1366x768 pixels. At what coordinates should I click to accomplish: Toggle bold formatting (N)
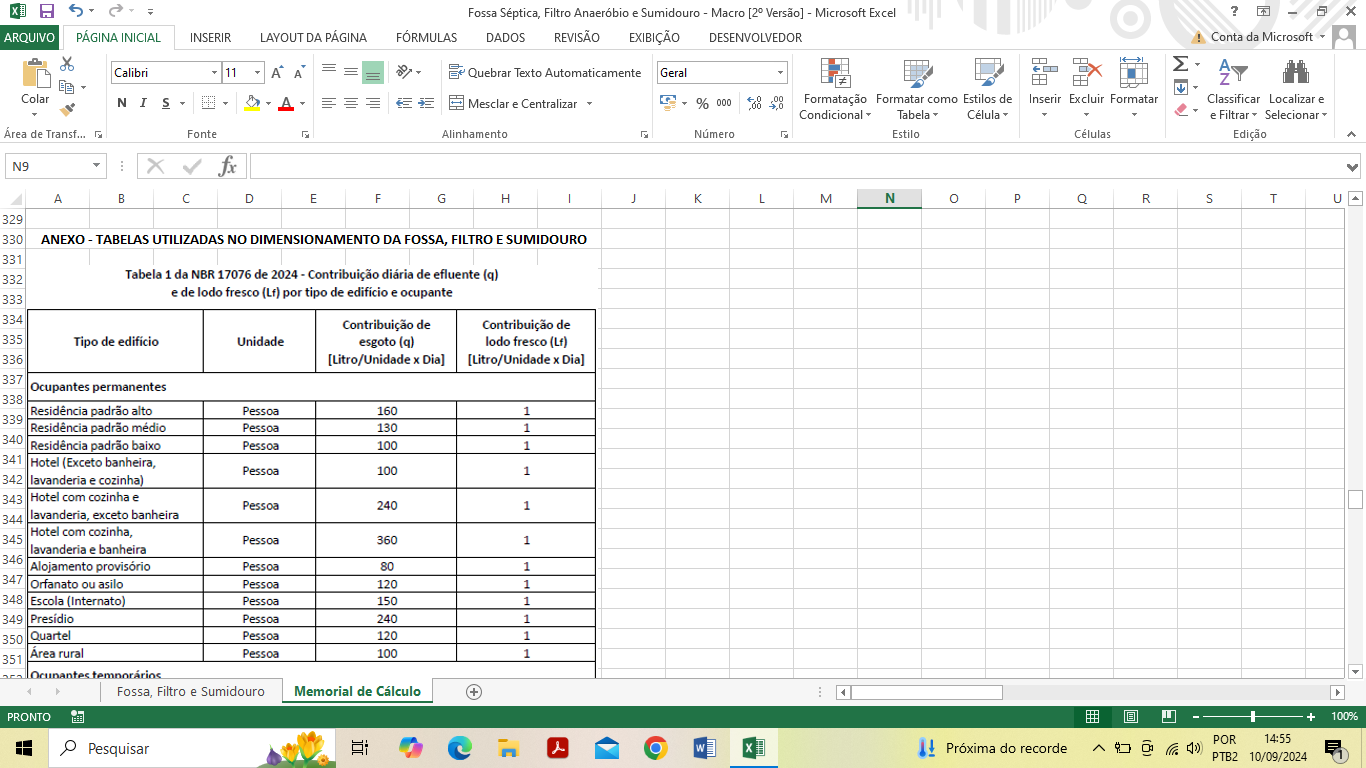click(x=122, y=103)
